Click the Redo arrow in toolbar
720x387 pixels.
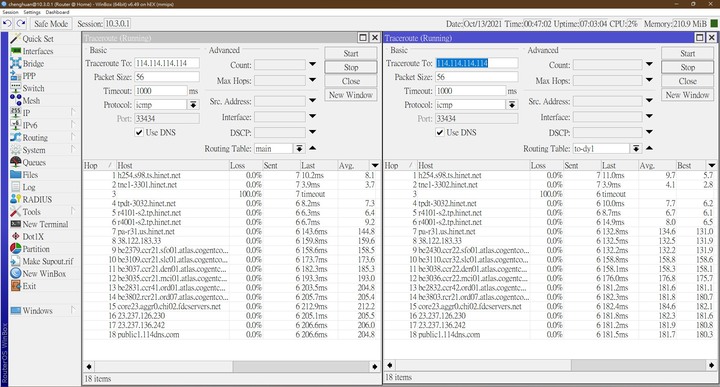coord(21,23)
